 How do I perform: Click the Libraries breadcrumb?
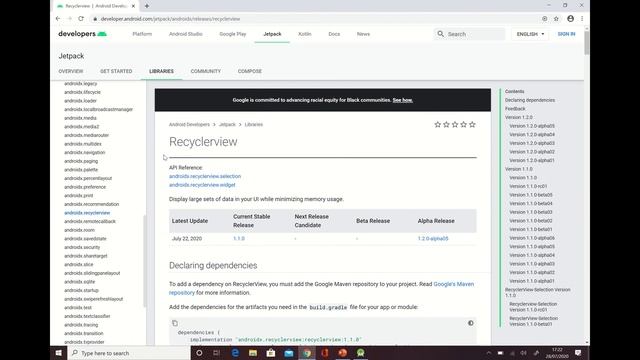[x=253, y=124]
